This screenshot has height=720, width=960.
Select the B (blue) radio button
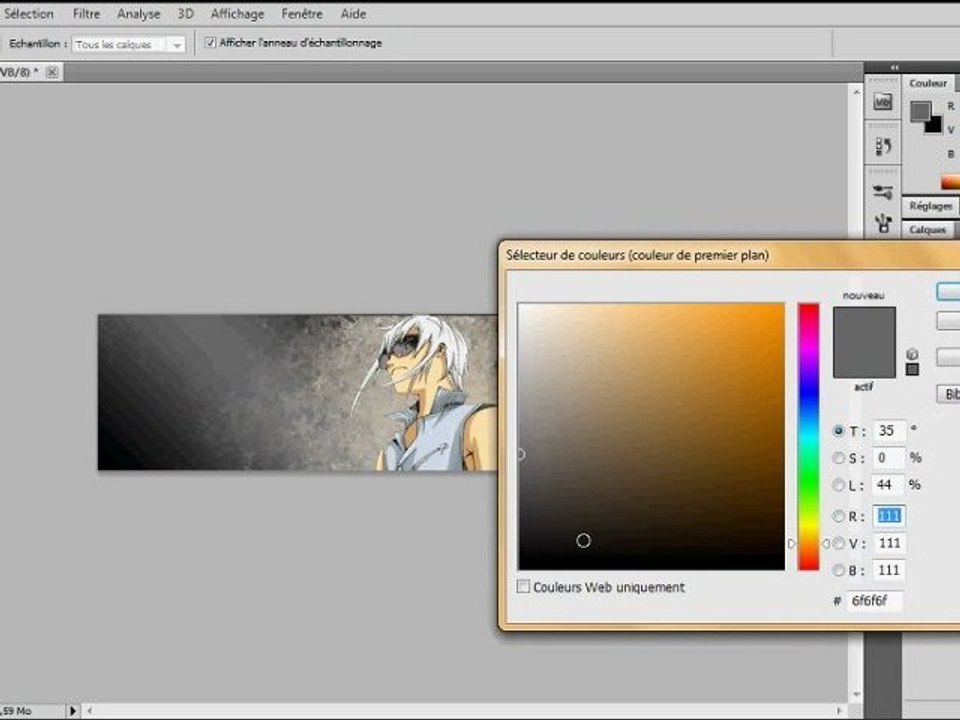point(839,571)
